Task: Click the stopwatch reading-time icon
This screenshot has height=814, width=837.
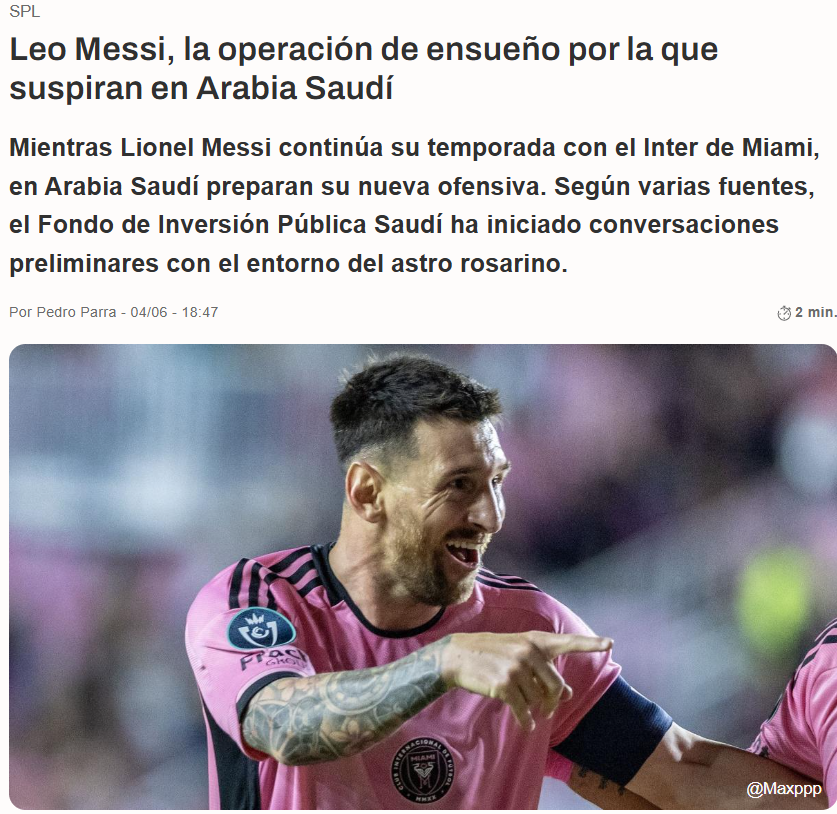Action: [784, 313]
